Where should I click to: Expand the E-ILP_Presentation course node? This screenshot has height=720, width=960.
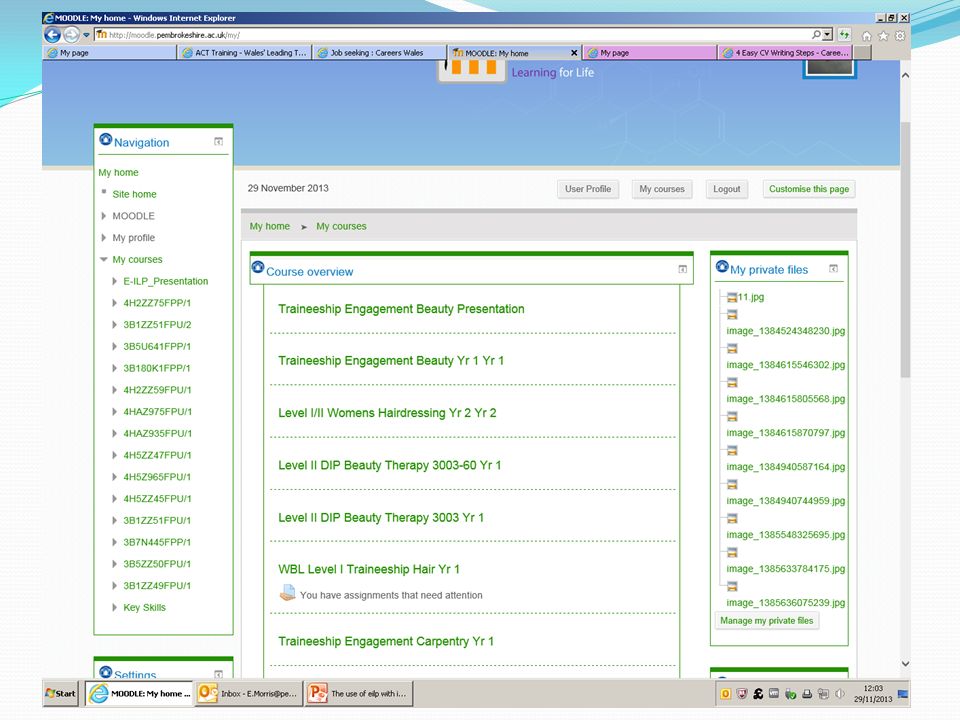coord(114,281)
